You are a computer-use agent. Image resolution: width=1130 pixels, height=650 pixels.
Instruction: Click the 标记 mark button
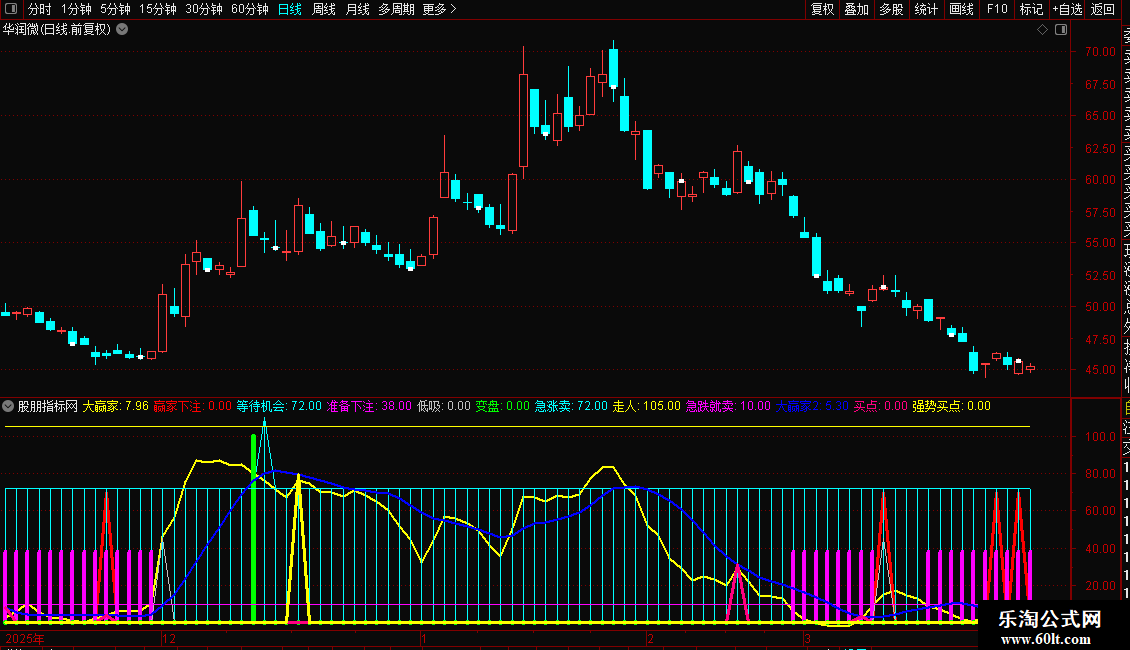(1031, 9)
